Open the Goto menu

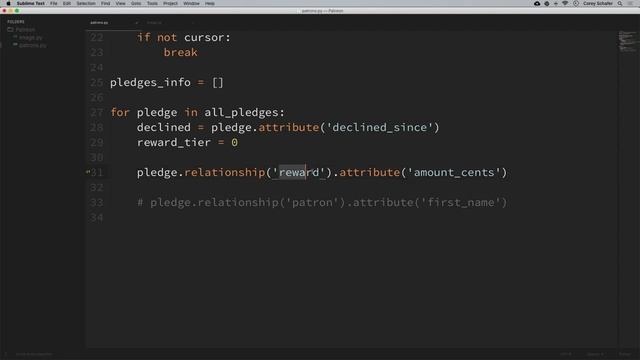point(136,3)
